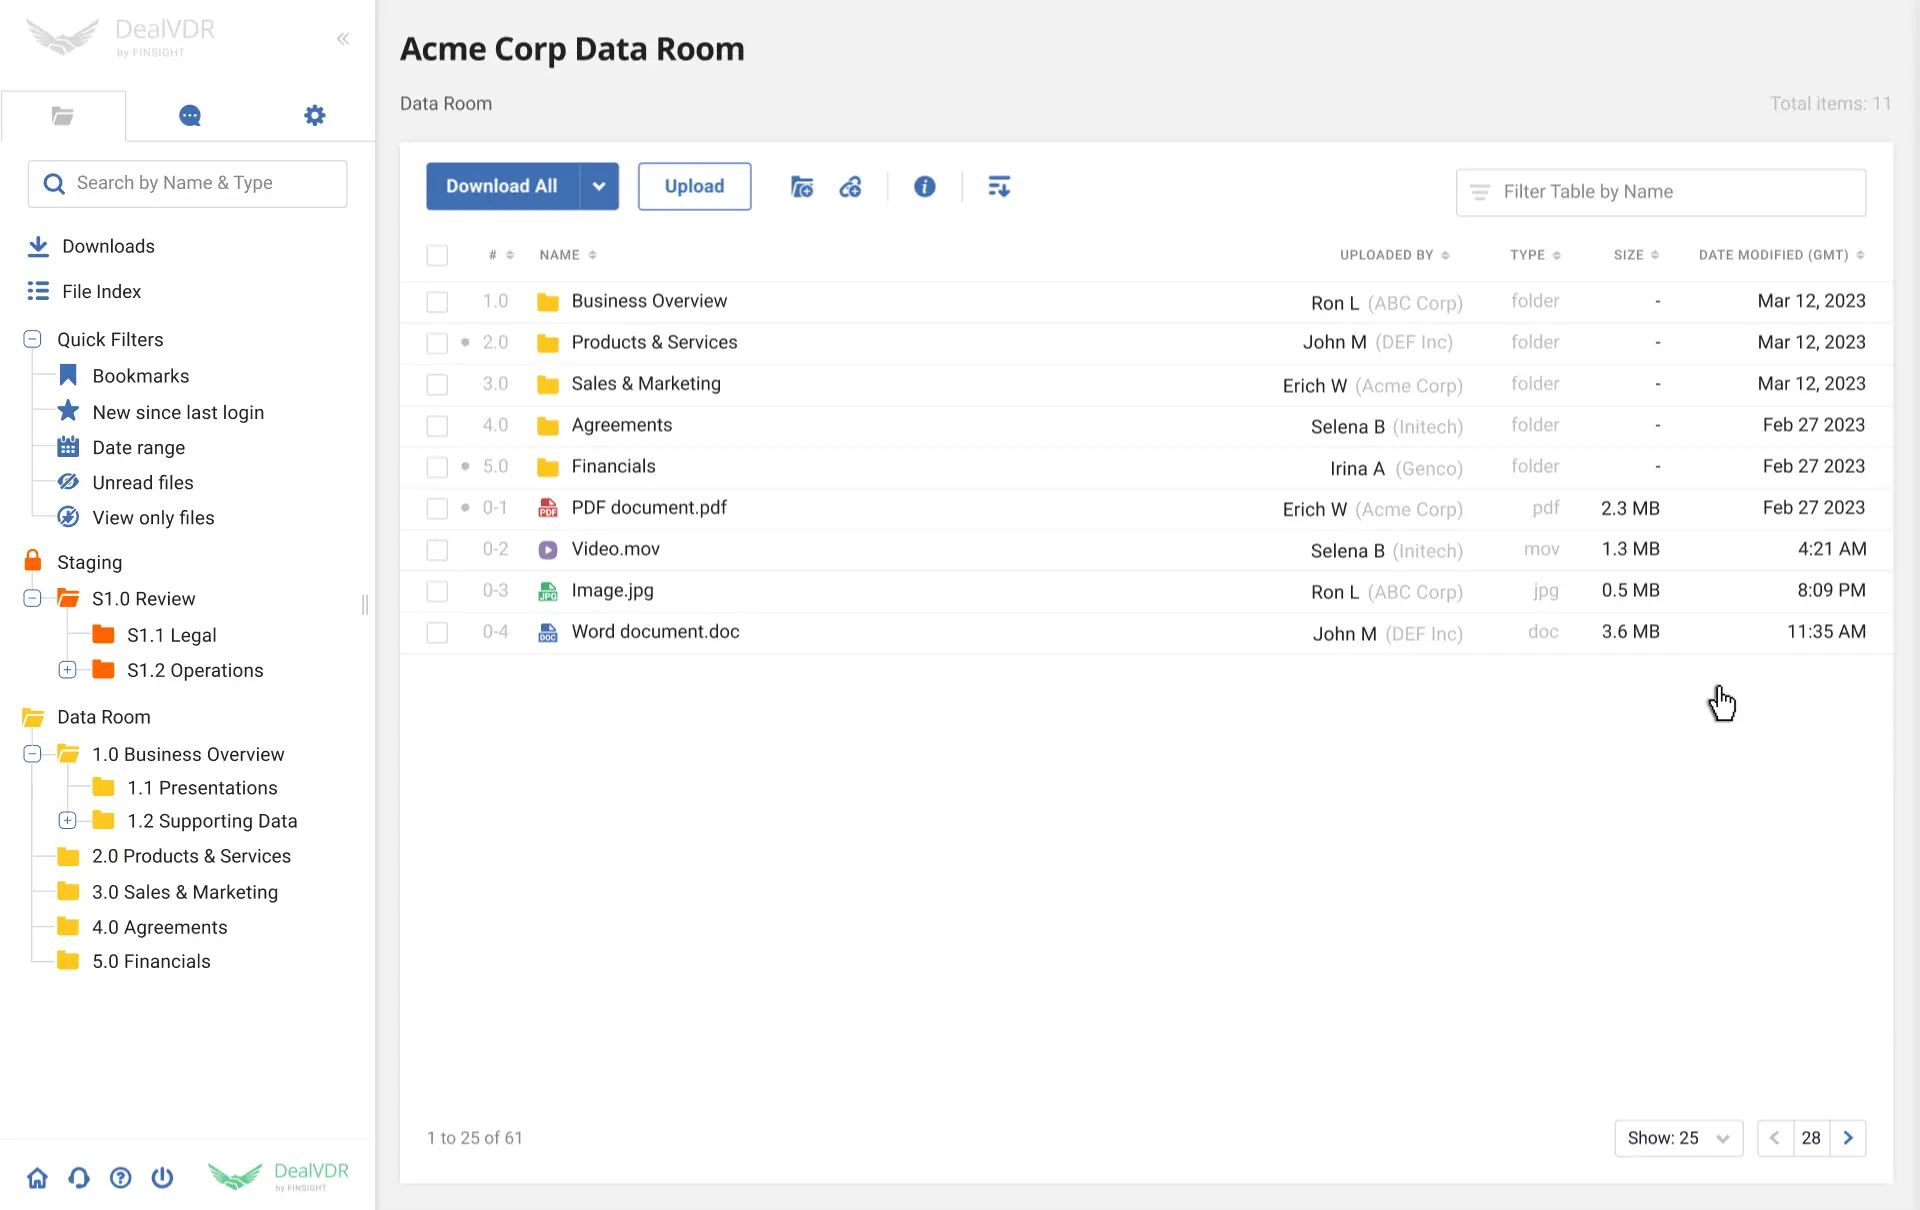Open the settings gear tab

[x=314, y=116]
